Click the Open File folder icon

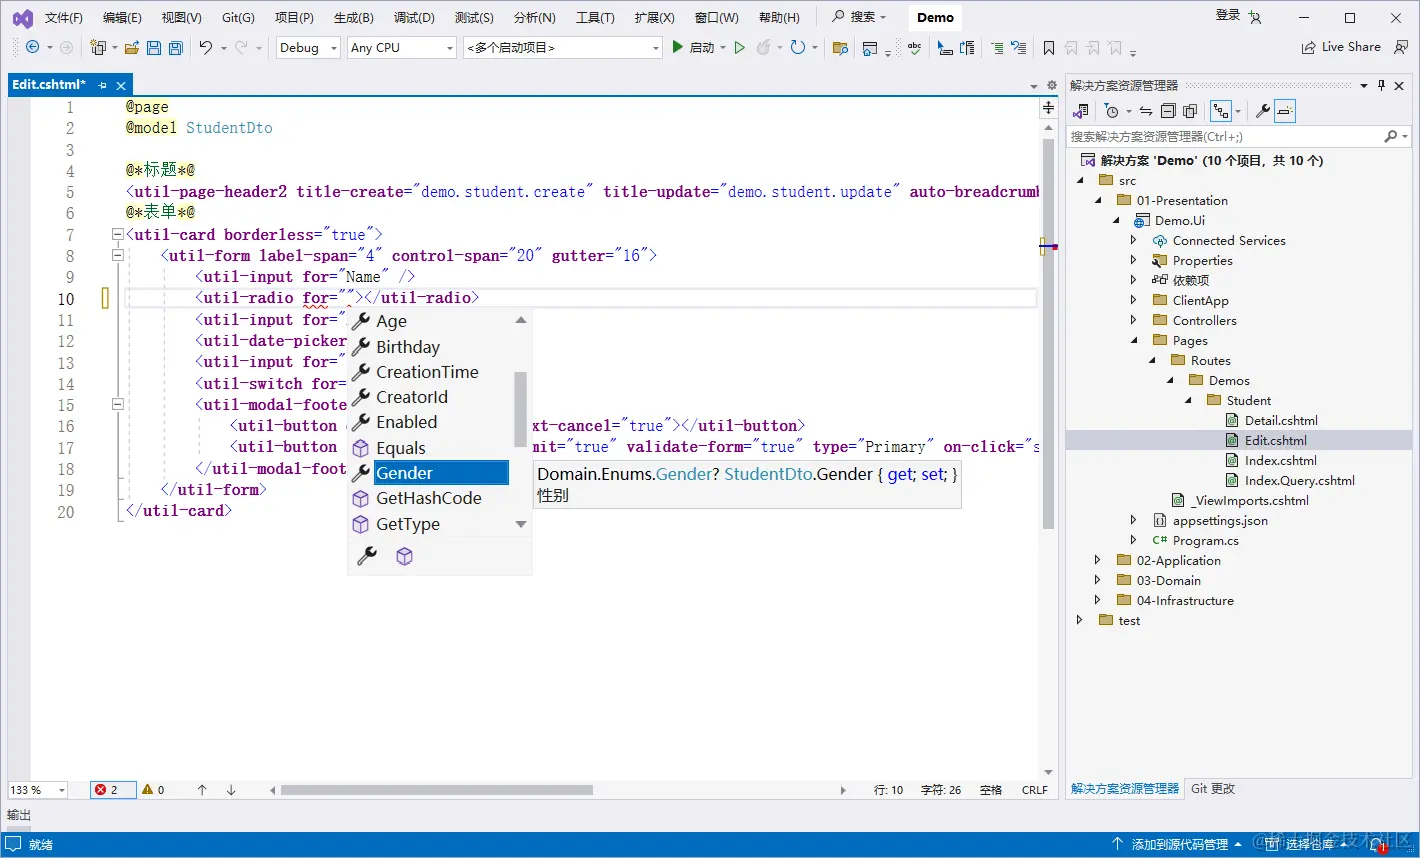tap(131, 47)
